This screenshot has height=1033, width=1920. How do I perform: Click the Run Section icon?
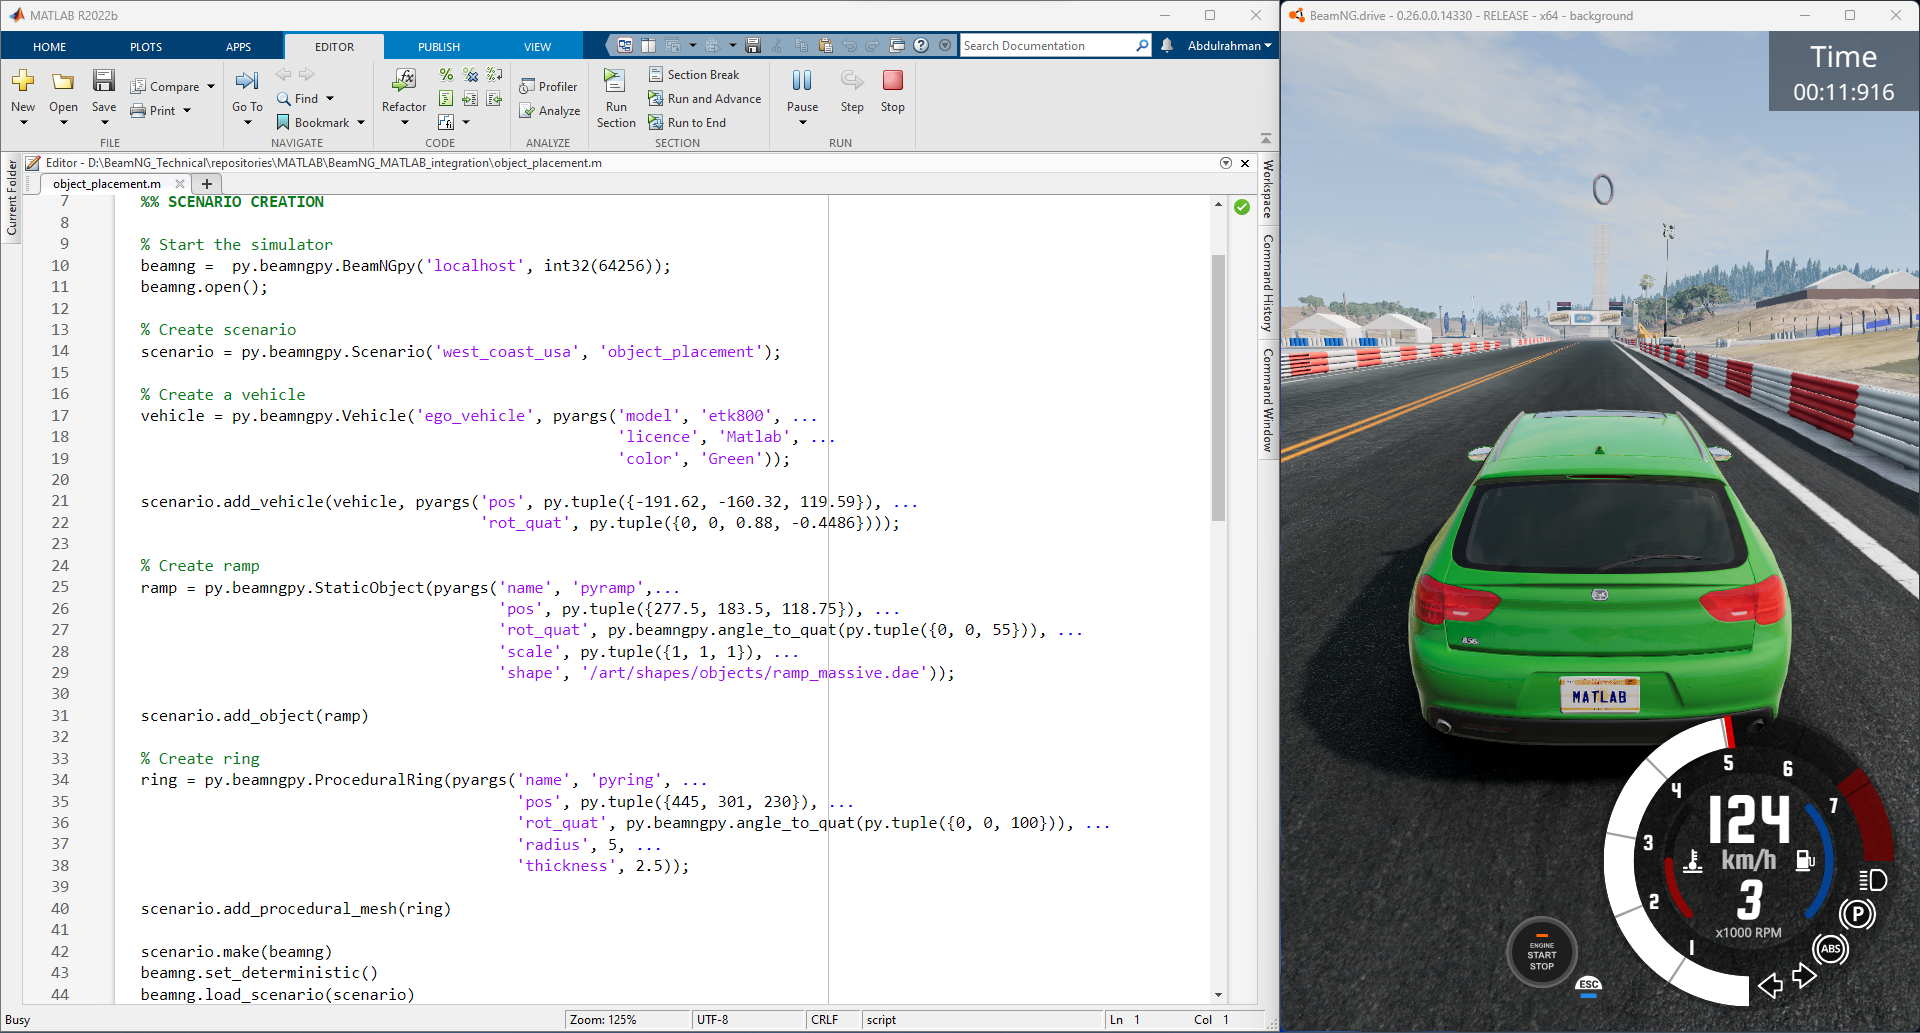615,80
